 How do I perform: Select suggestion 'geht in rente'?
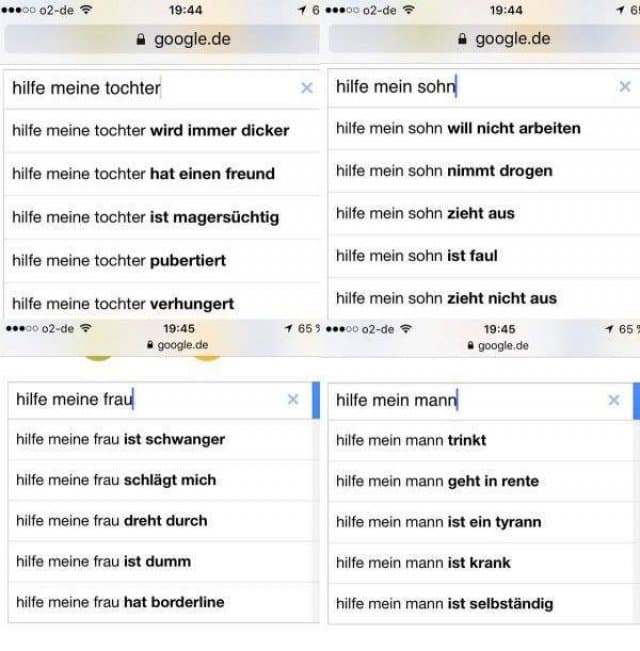tap(481, 481)
